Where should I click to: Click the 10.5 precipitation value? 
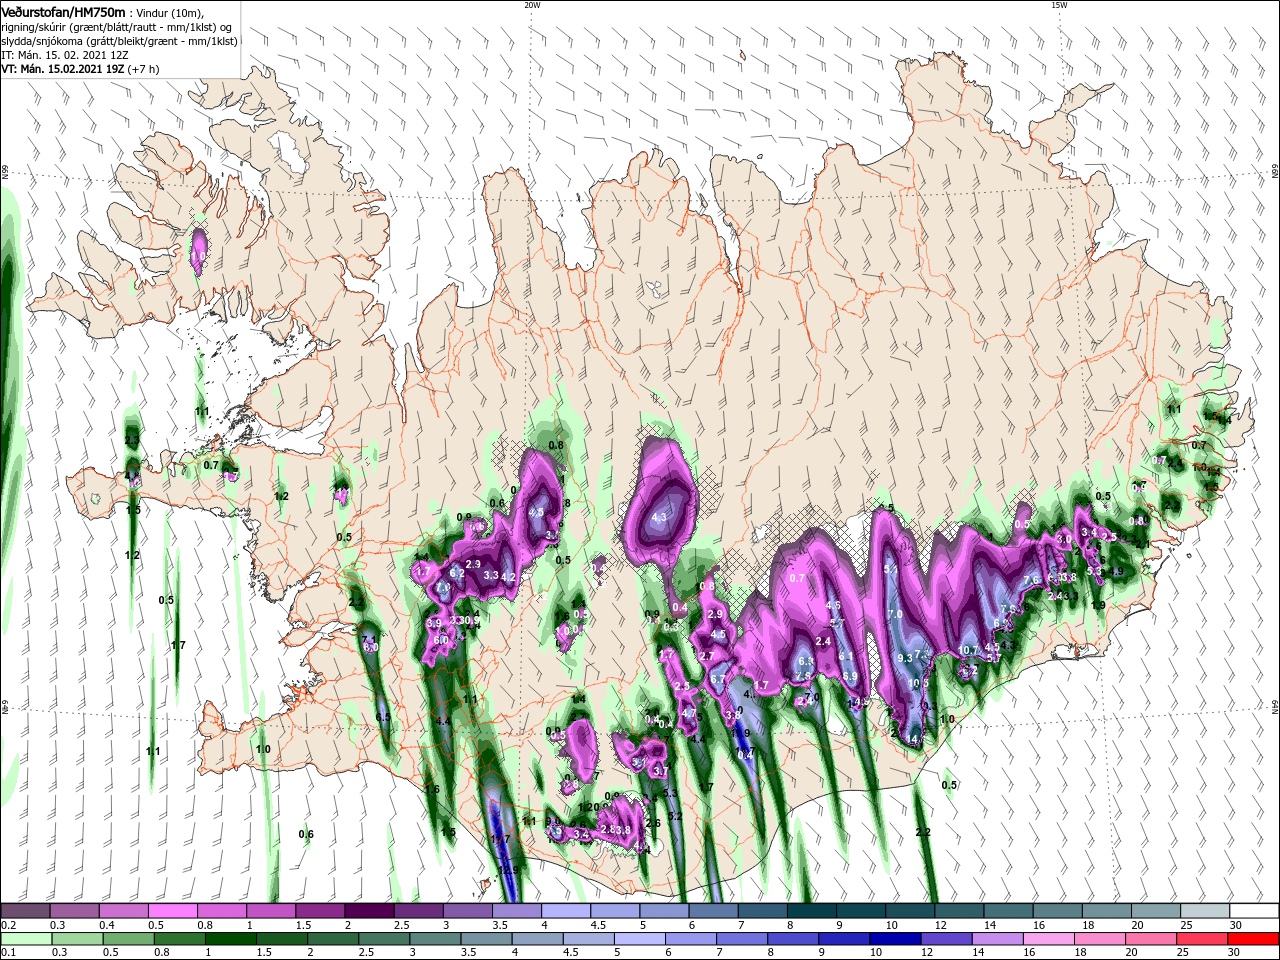click(x=919, y=683)
